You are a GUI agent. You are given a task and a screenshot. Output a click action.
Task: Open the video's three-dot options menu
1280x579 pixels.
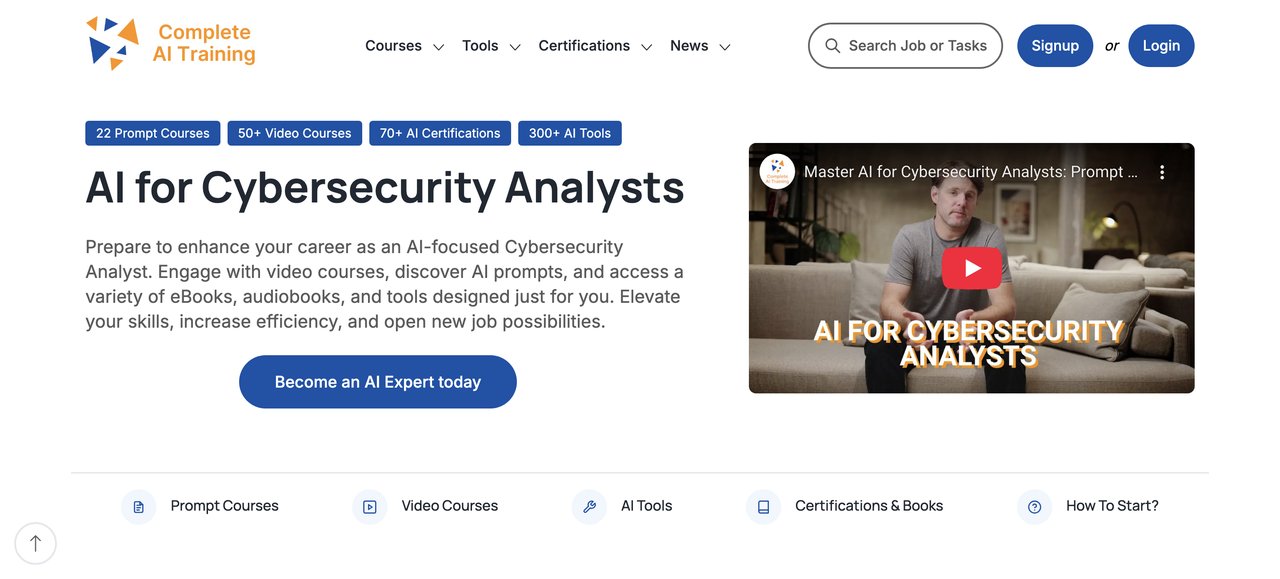point(1162,172)
